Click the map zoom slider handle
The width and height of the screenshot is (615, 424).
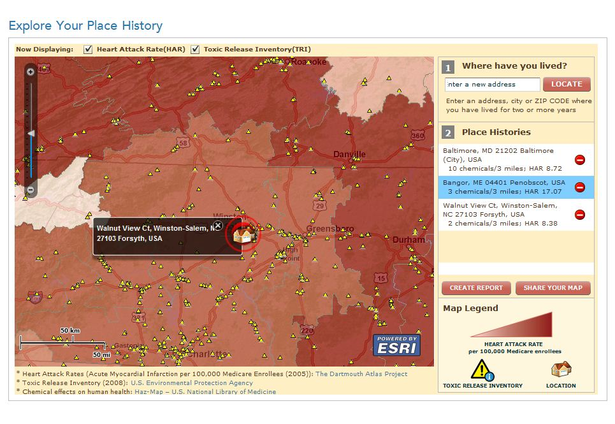(x=31, y=134)
